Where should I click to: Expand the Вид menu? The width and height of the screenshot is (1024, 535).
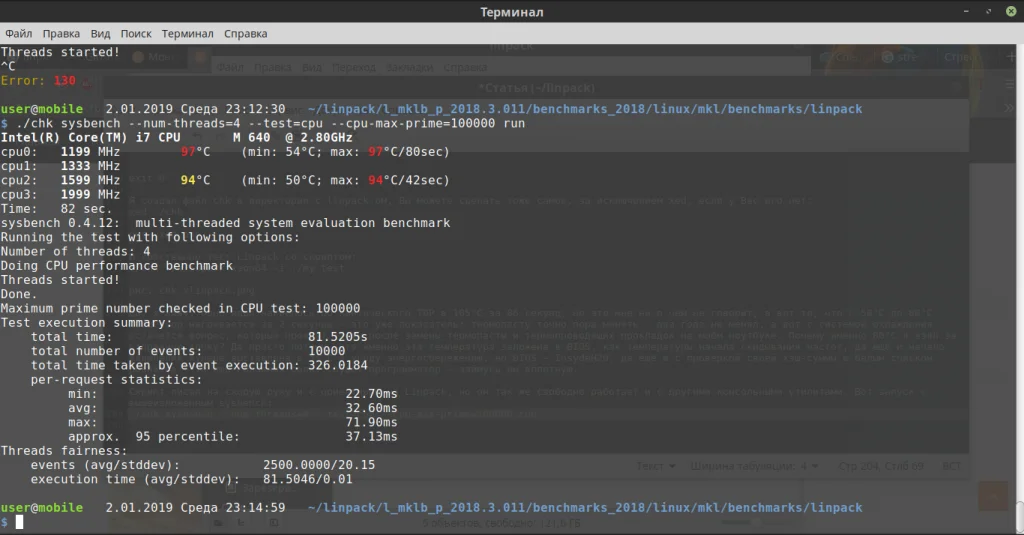pyautogui.click(x=101, y=33)
